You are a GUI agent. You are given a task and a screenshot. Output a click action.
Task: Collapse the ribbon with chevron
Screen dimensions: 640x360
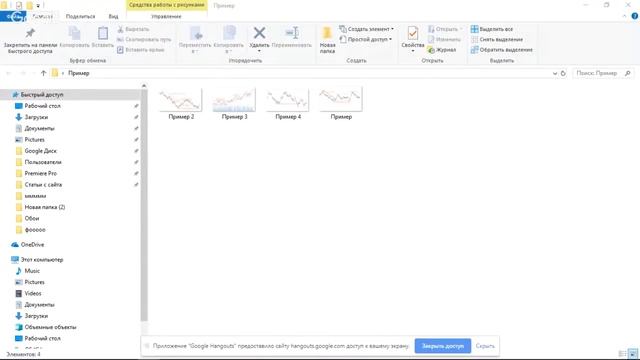(x=624, y=16)
